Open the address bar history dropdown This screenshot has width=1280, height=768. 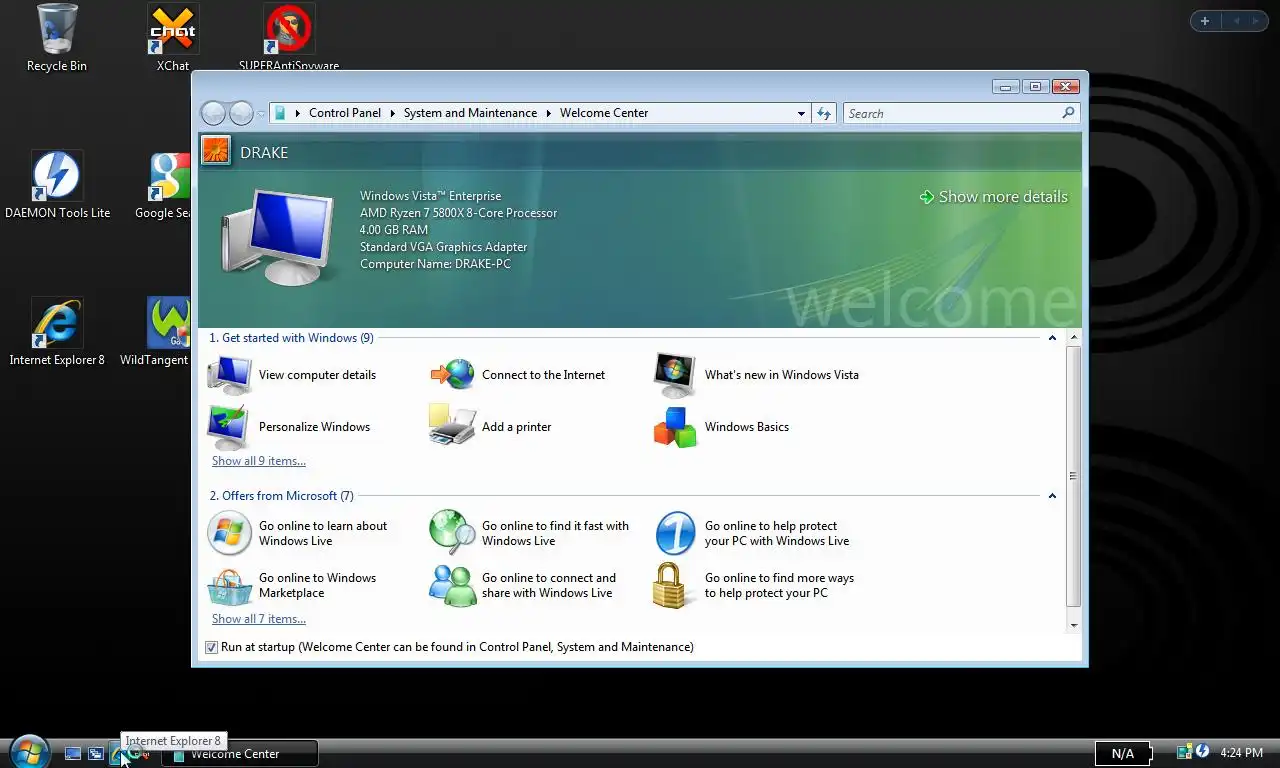pos(801,113)
